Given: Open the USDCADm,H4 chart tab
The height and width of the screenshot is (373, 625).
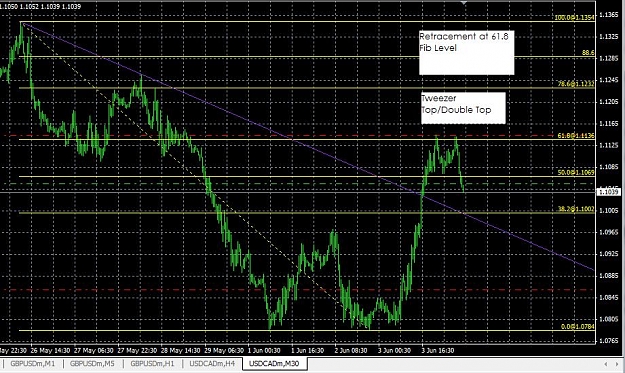Looking at the screenshot, I should pyautogui.click(x=212, y=363).
